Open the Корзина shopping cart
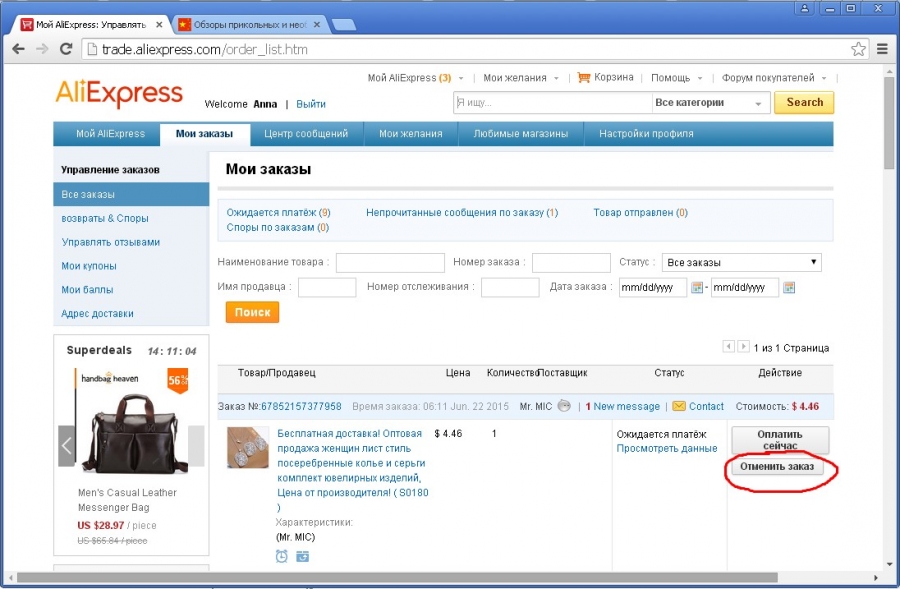This screenshot has height=589, width=900. click(x=606, y=78)
